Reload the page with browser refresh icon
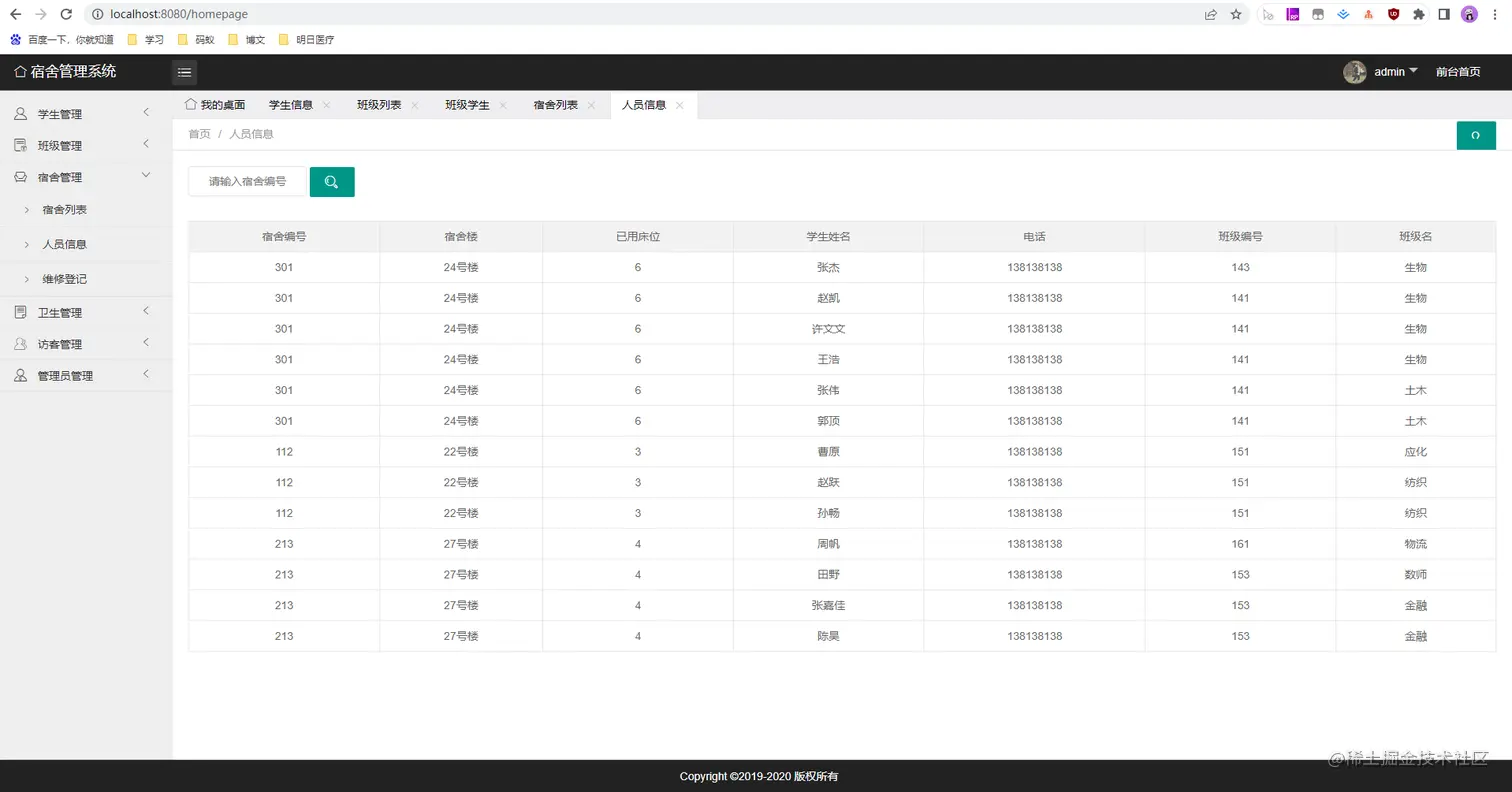 (66, 15)
